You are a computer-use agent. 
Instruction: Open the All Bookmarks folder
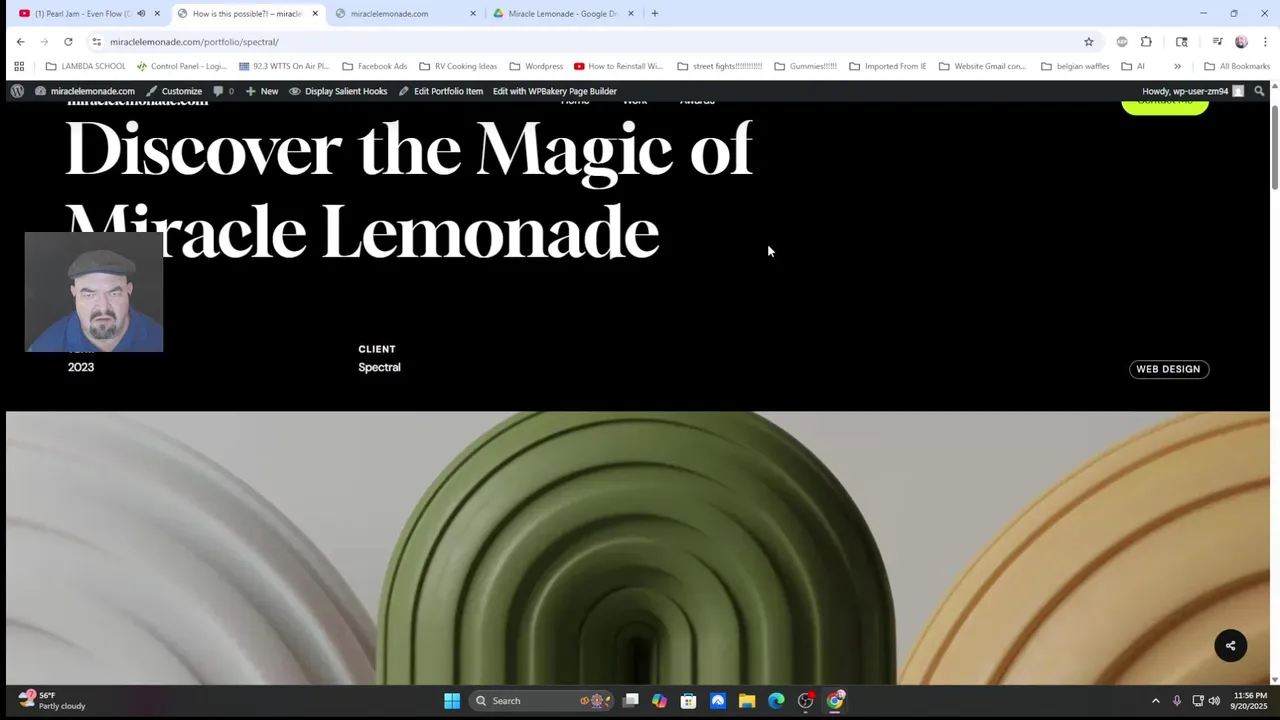coord(1237,66)
